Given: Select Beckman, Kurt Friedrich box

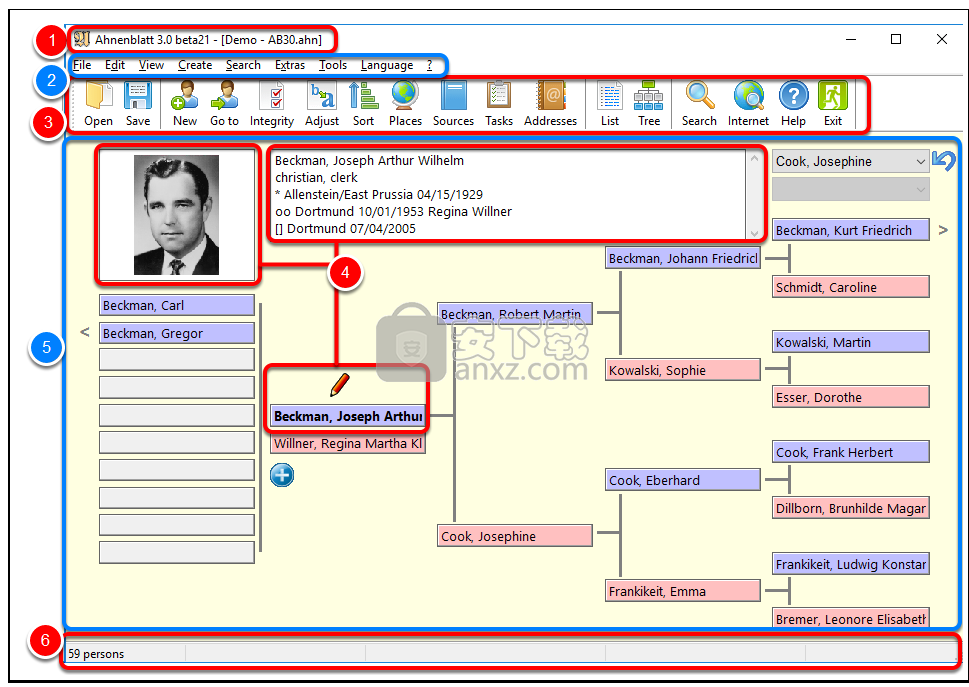Looking at the screenshot, I should tap(851, 230).
